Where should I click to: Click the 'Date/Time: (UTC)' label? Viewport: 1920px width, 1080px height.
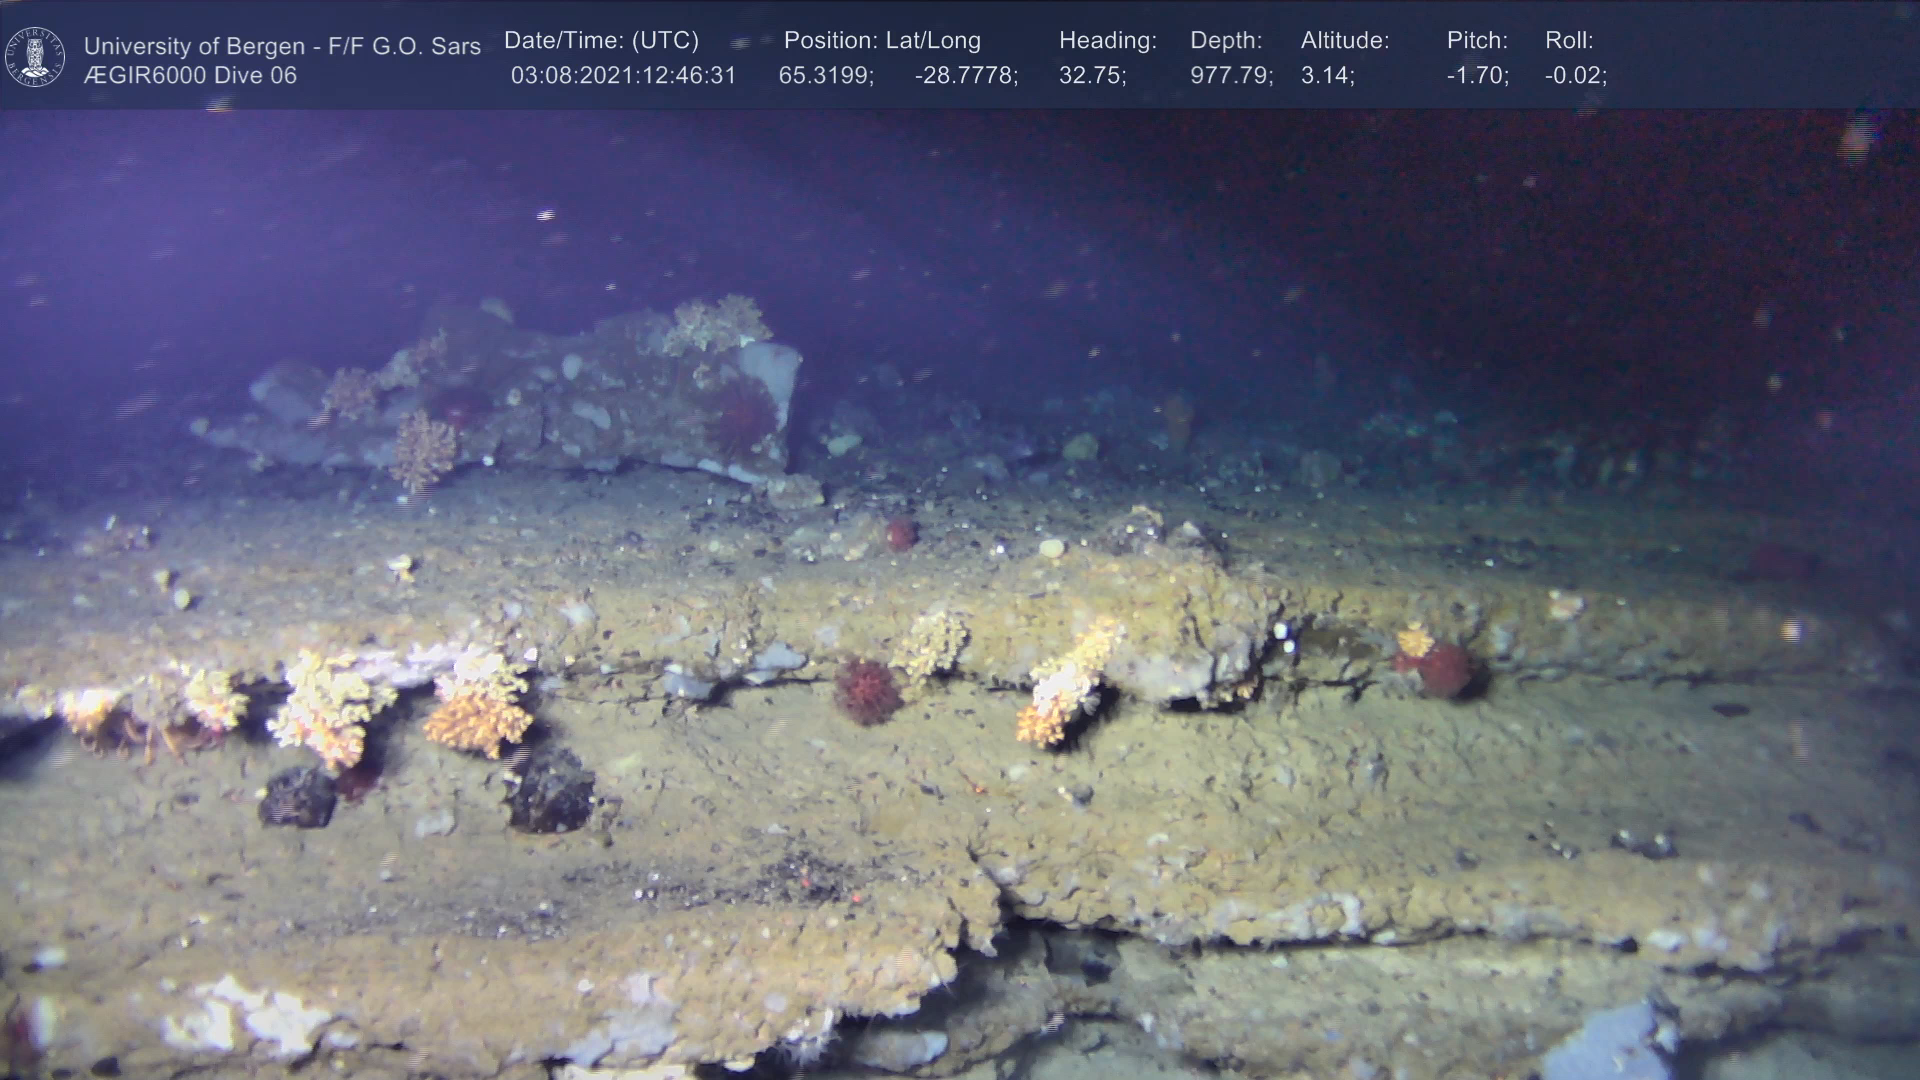tap(601, 41)
